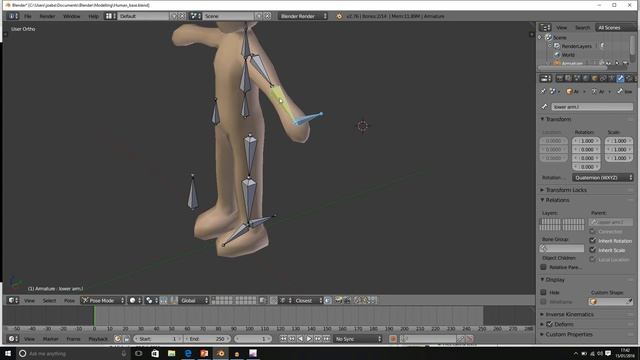This screenshot has width=640, height=360.
Task: Toggle the Connected checkbox
Action: pyautogui.click(x=593, y=231)
